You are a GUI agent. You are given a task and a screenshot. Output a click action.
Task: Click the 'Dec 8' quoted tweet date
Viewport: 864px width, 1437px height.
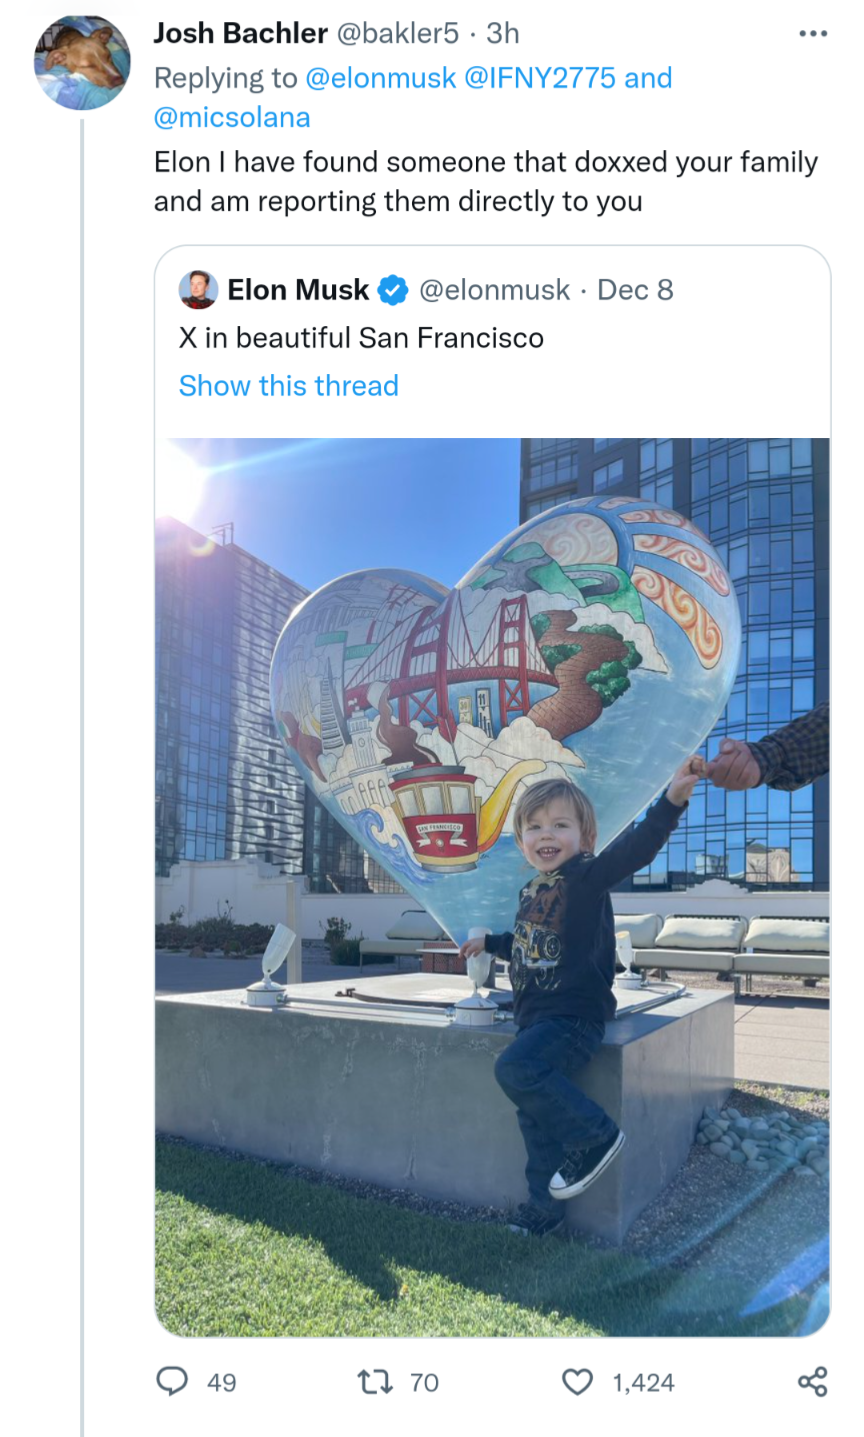pyautogui.click(x=635, y=290)
